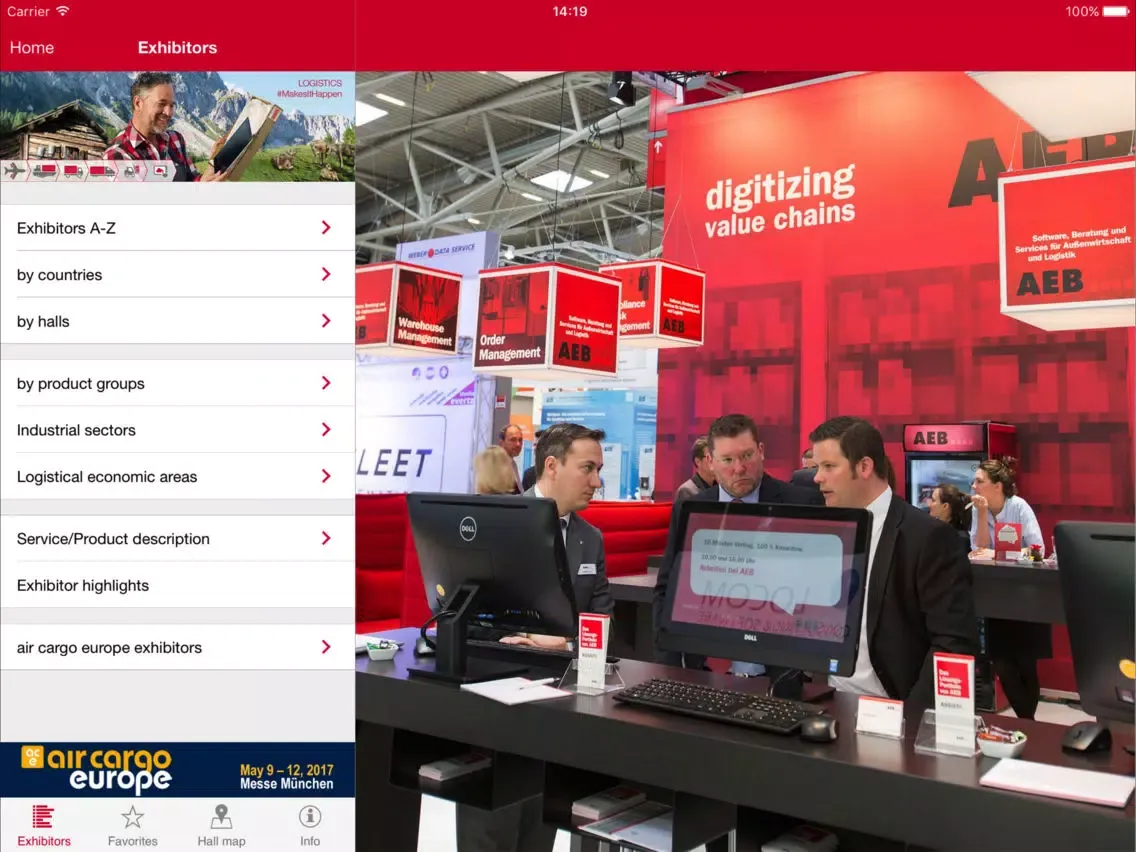Tap the battery status icon
Viewport: 1136px width, 852px height.
click(x=1116, y=12)
